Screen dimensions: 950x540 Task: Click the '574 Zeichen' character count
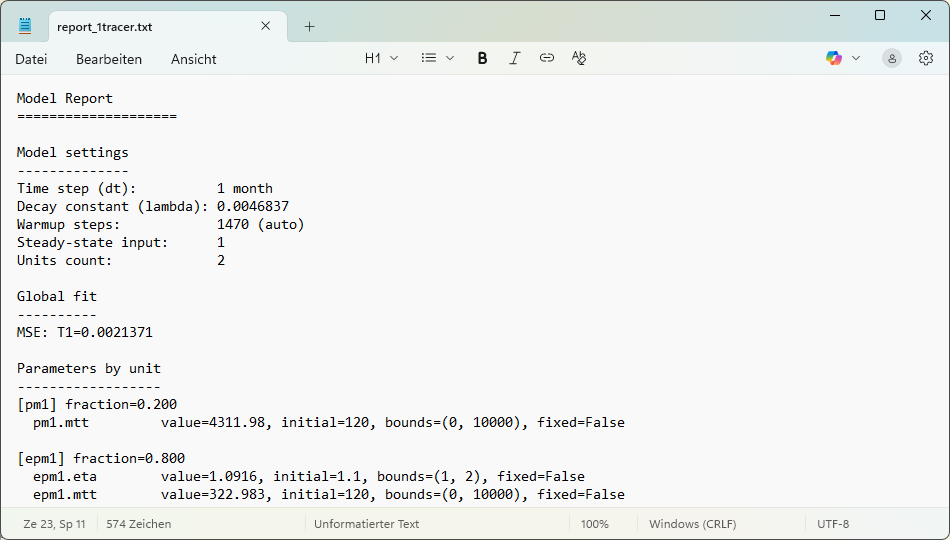(139, 524)
